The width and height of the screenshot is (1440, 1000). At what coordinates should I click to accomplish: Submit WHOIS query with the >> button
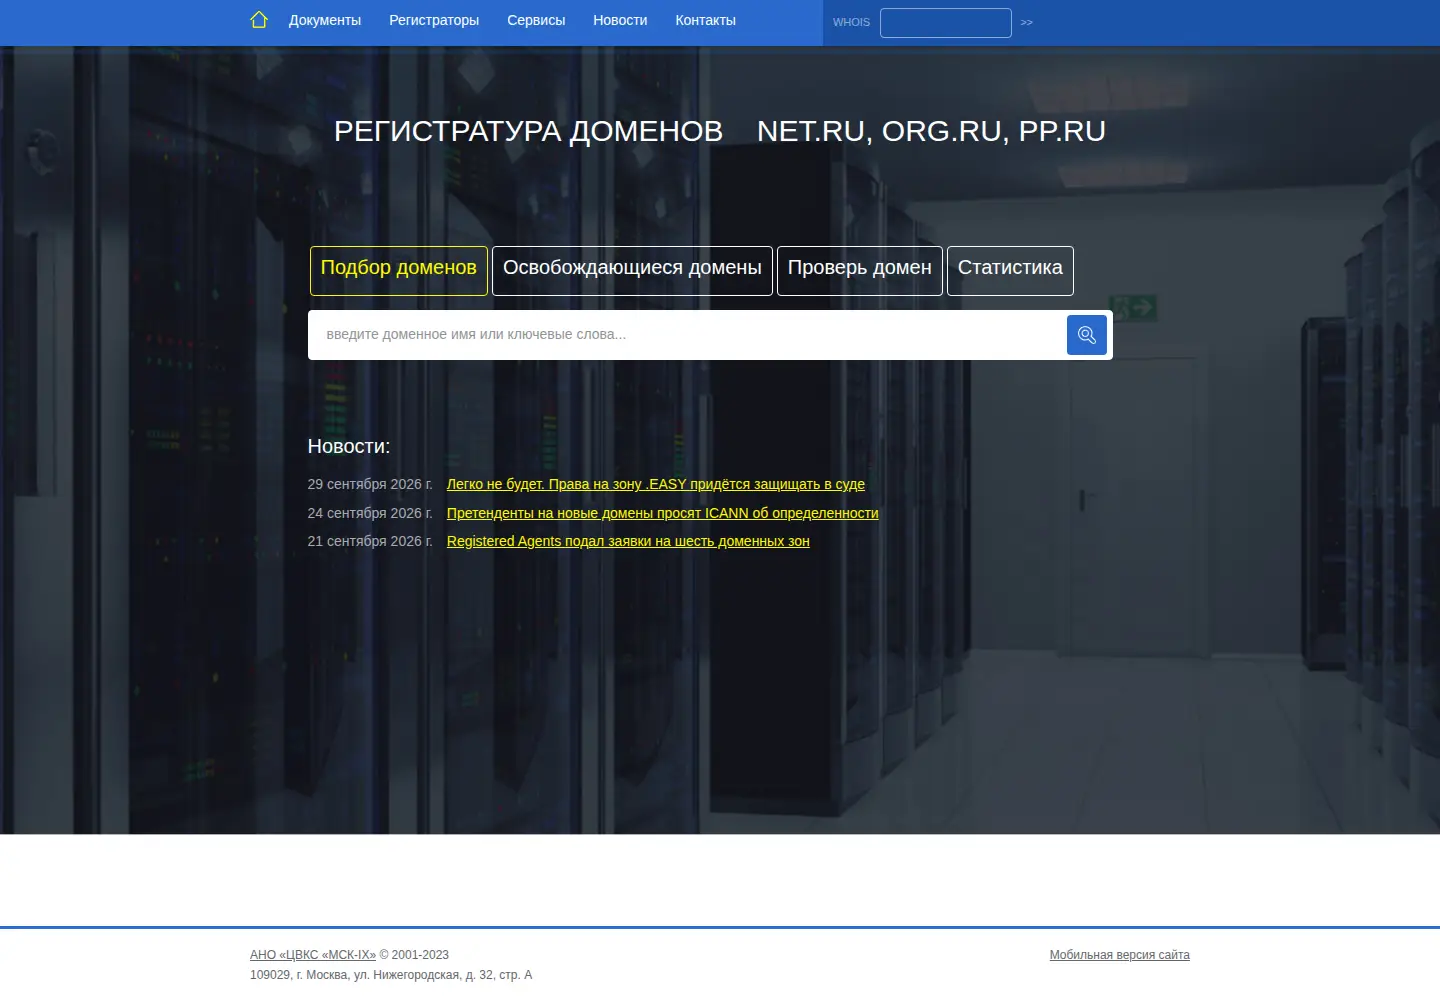tap(1027, 22)
